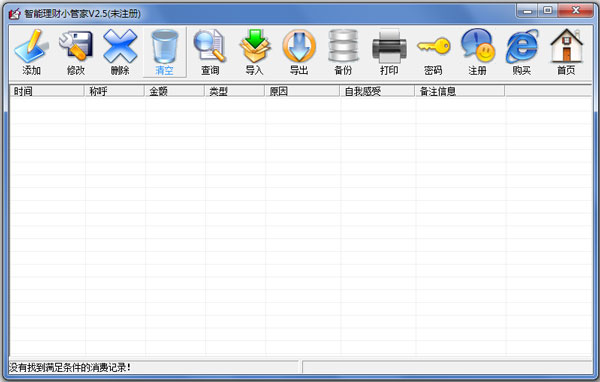Click the app icon in the title bar
Image resolution: width=600 pixels, height=382 pixels.
pos(14,14)
